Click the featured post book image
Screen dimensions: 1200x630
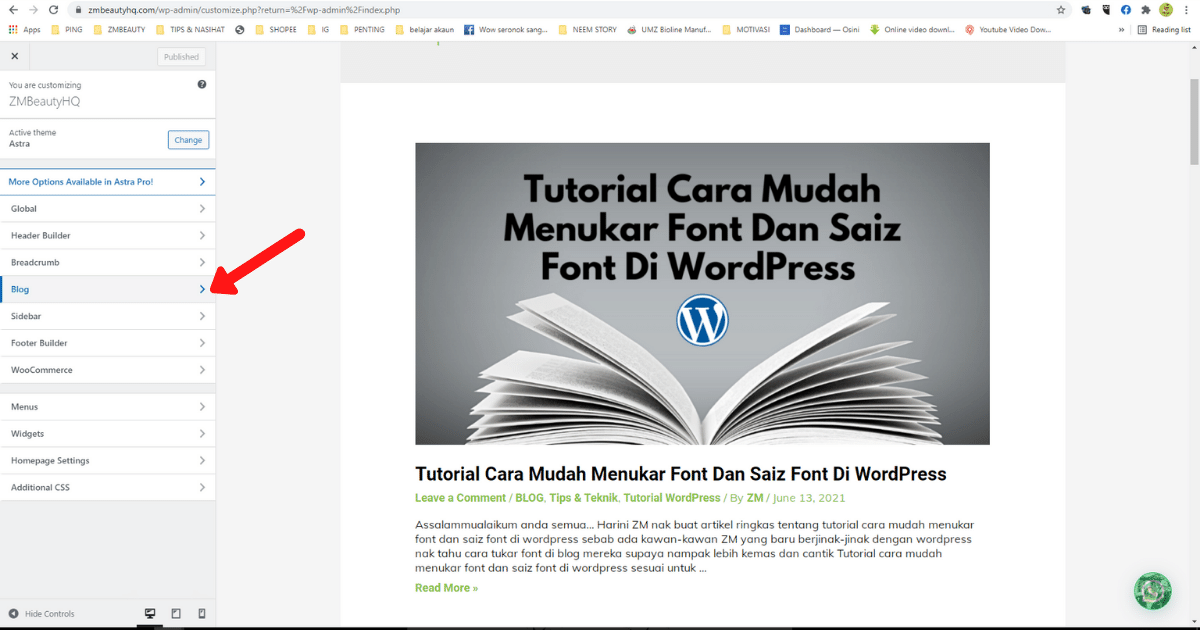[702, 294]
